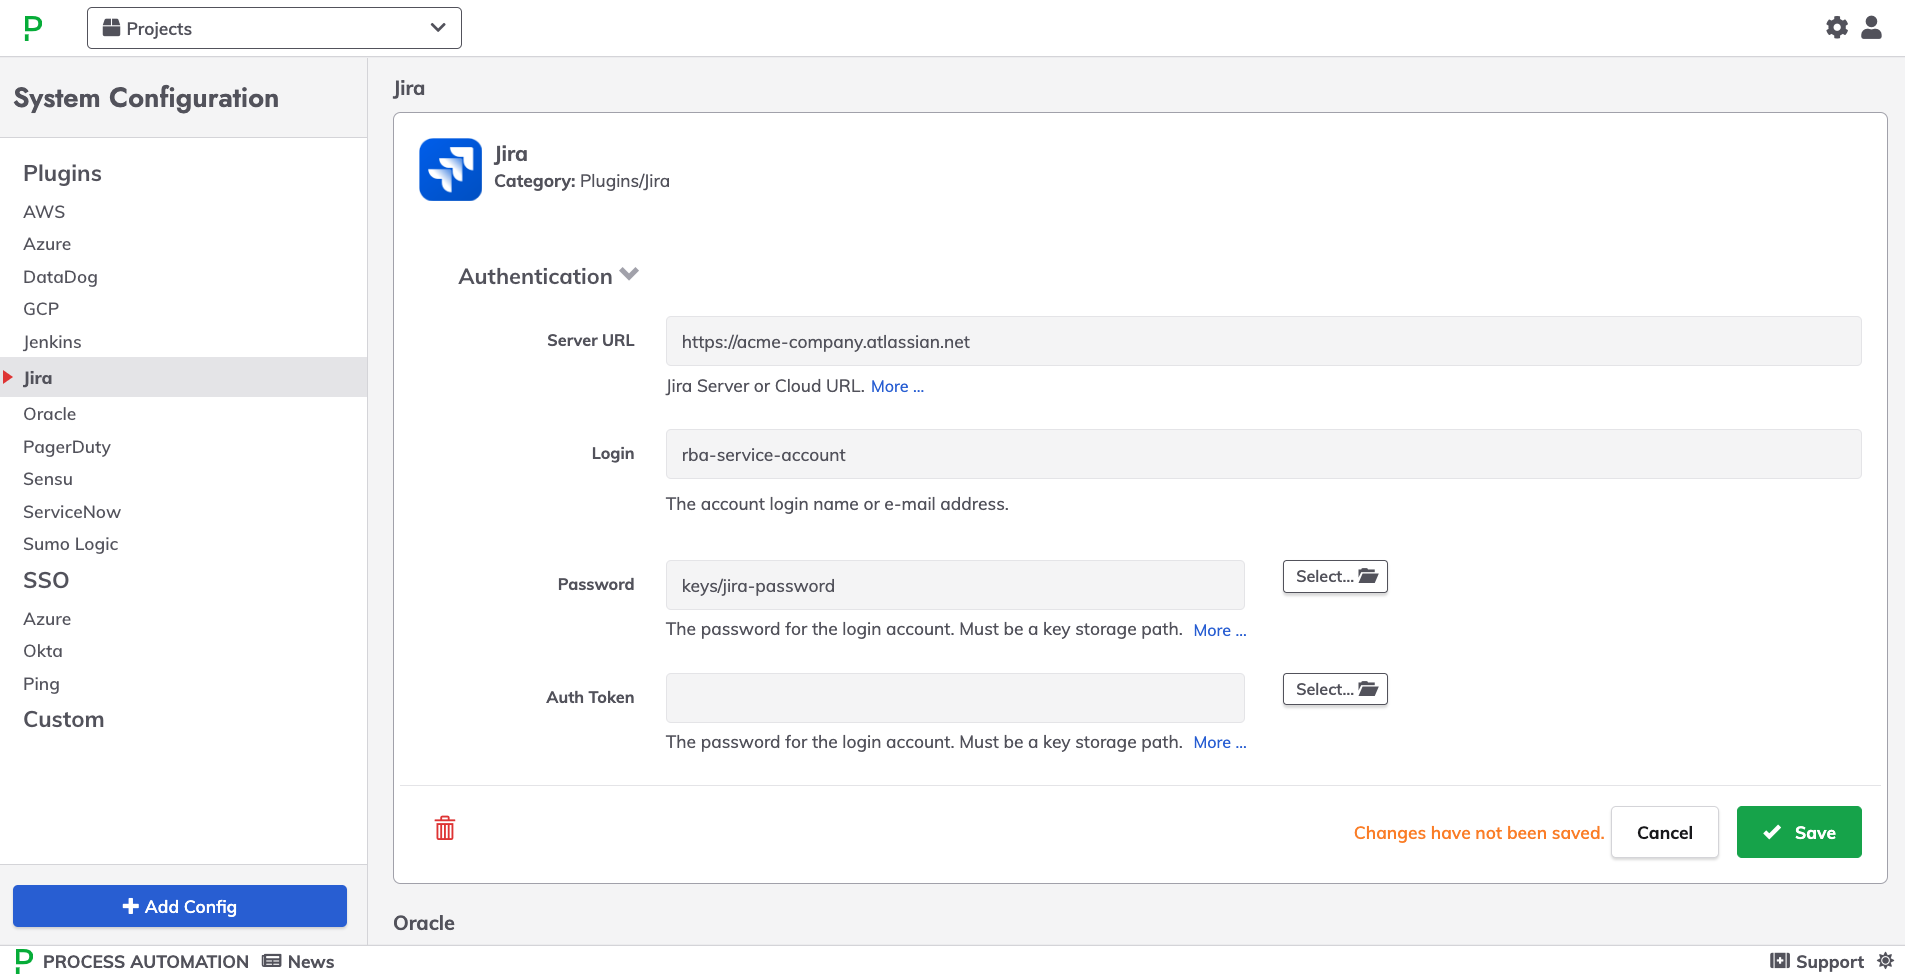Select Okta SSO config
Image resolution: width=1905 pixels, height=974 pixels.
(x=43, y=651)
